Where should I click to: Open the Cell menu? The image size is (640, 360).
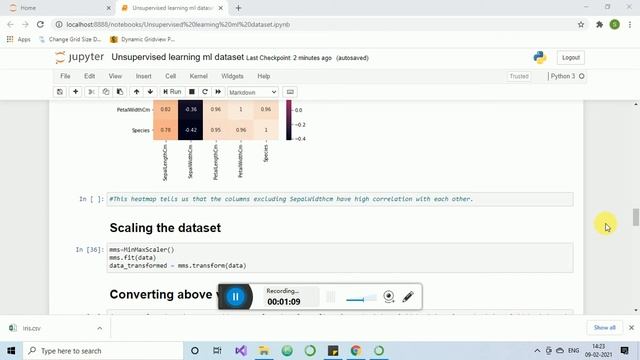(170, 76)
